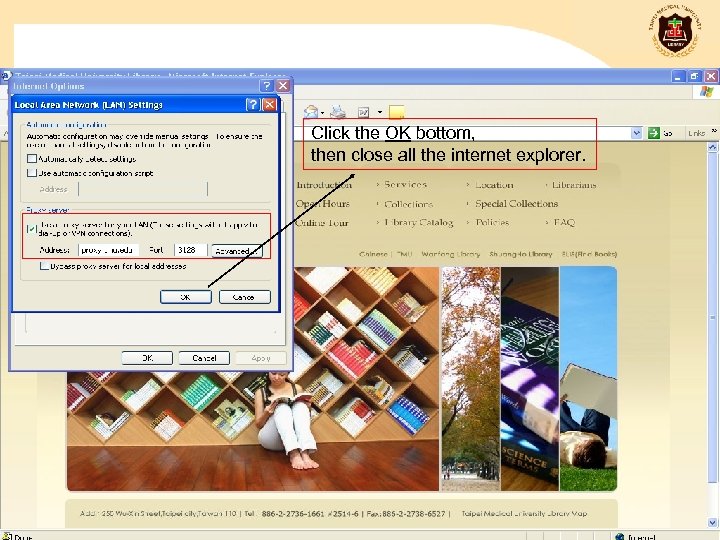Click the proxy Port input field
Viewport: 720px width, 540px height.
pos(191,250)
